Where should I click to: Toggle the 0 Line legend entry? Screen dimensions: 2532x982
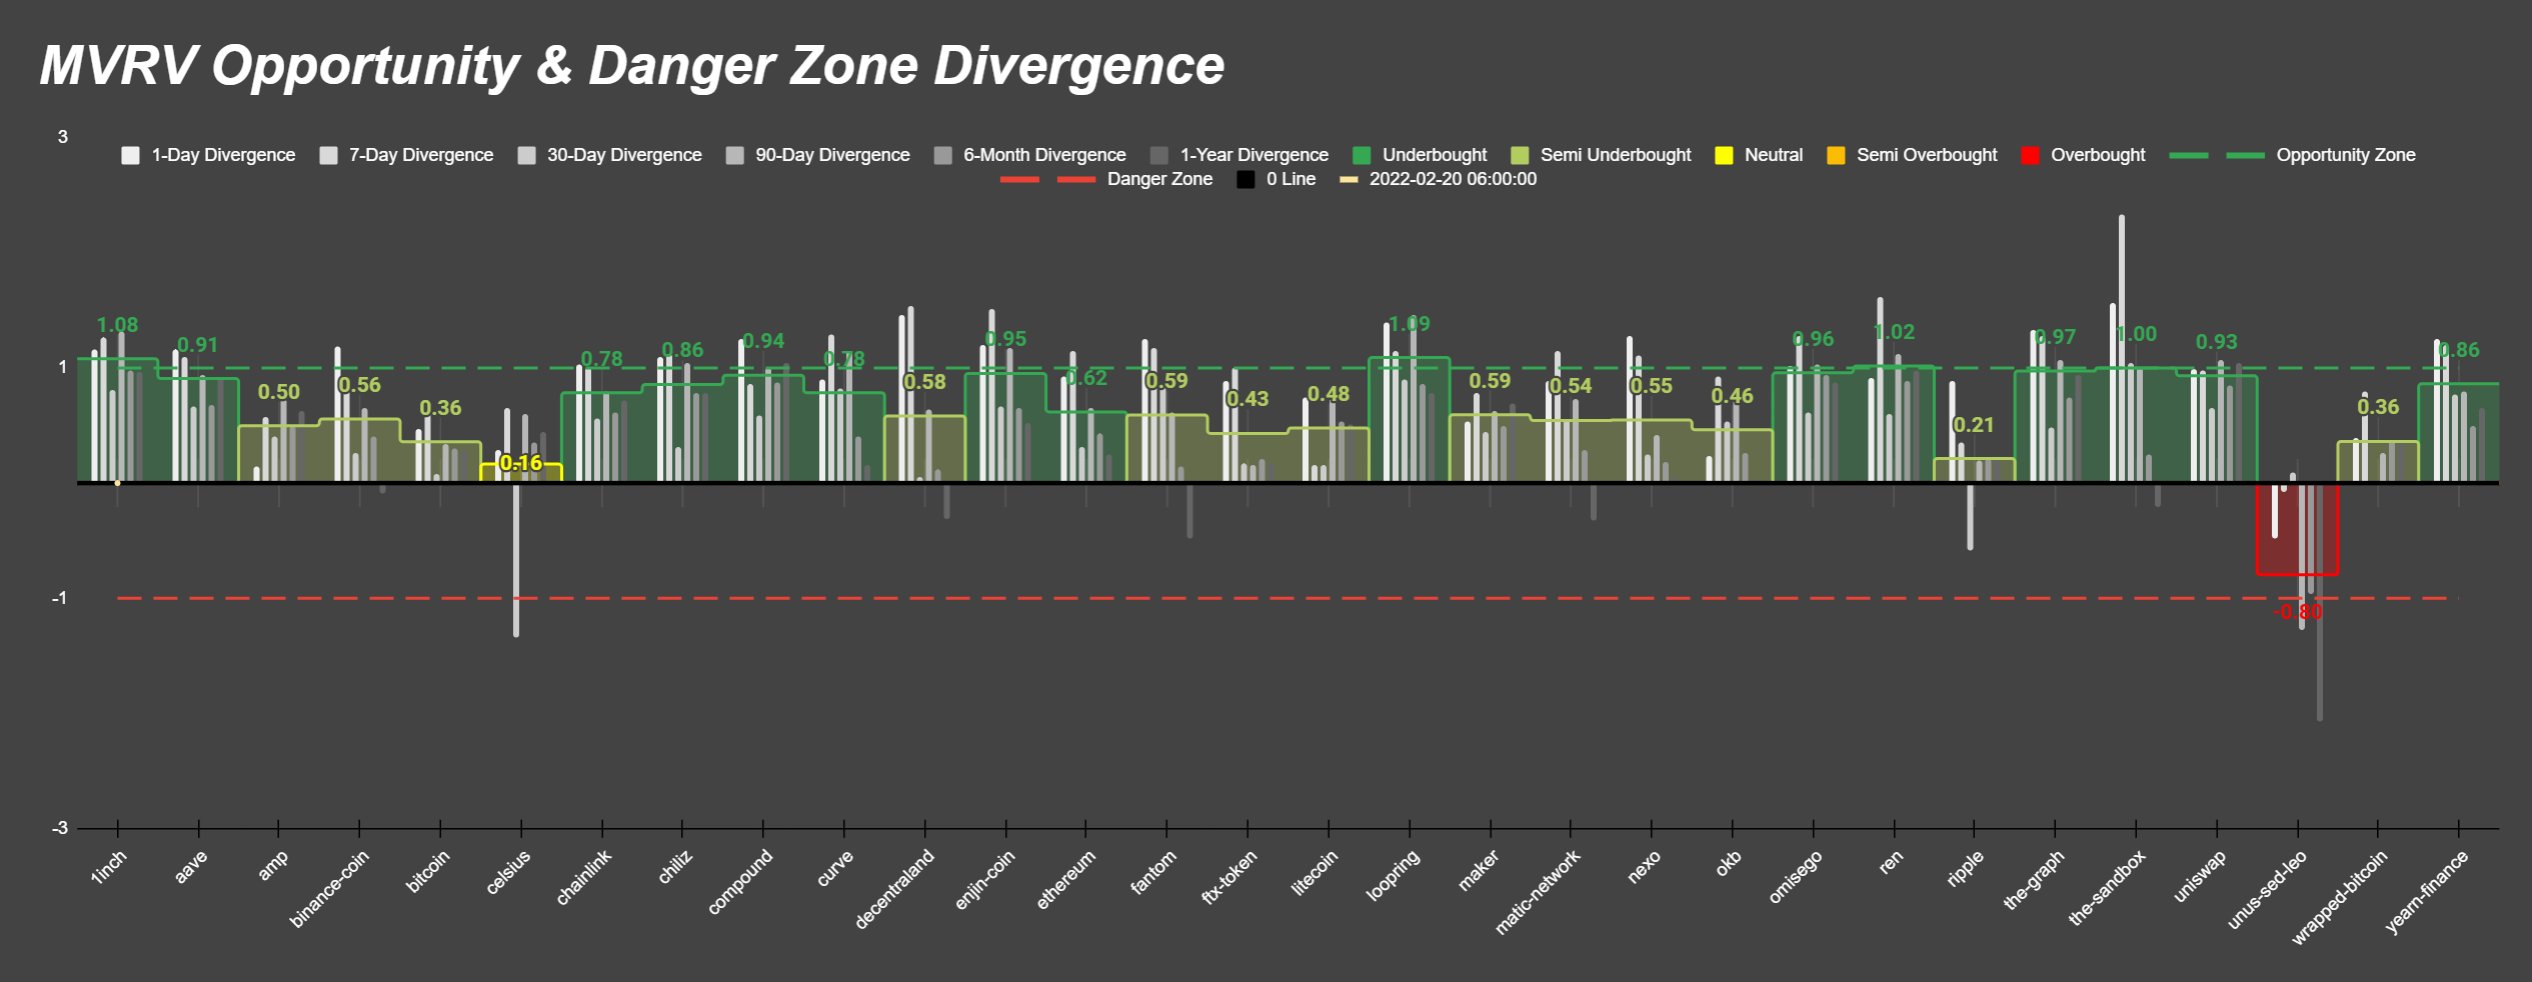pyautogui.click(x=1276, y=179)
